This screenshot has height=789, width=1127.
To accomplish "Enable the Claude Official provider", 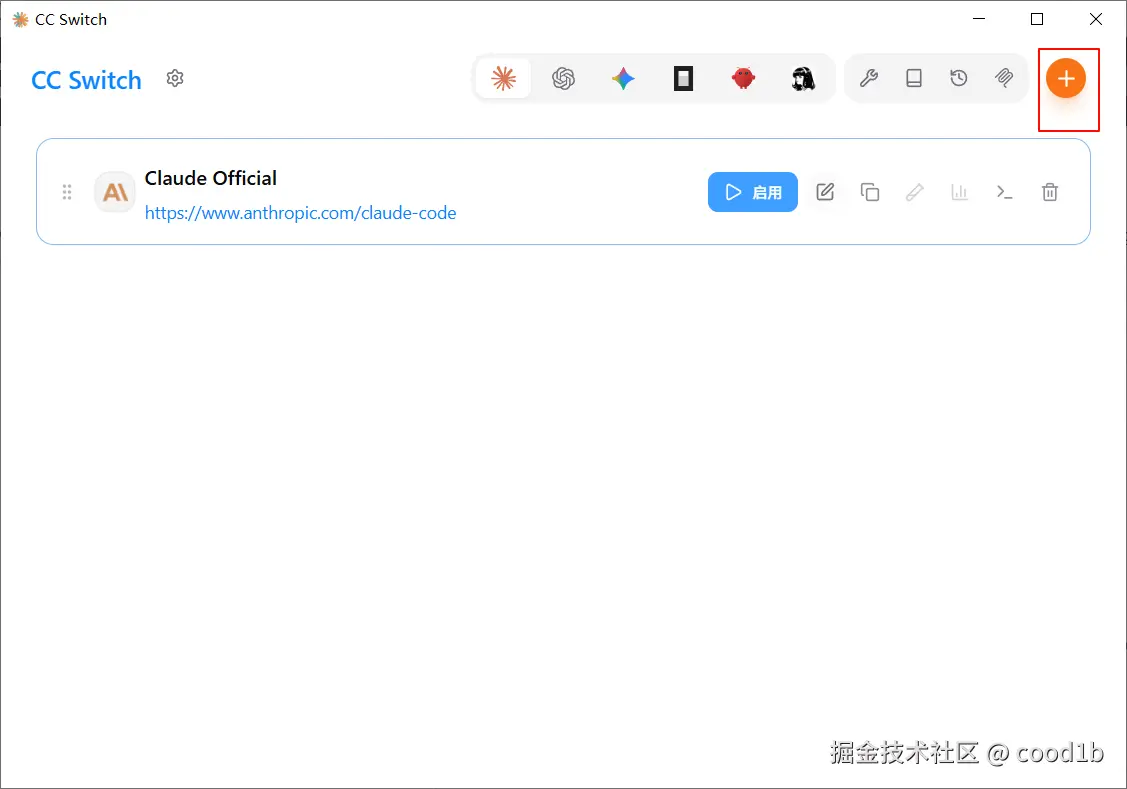I will [753, 192].
